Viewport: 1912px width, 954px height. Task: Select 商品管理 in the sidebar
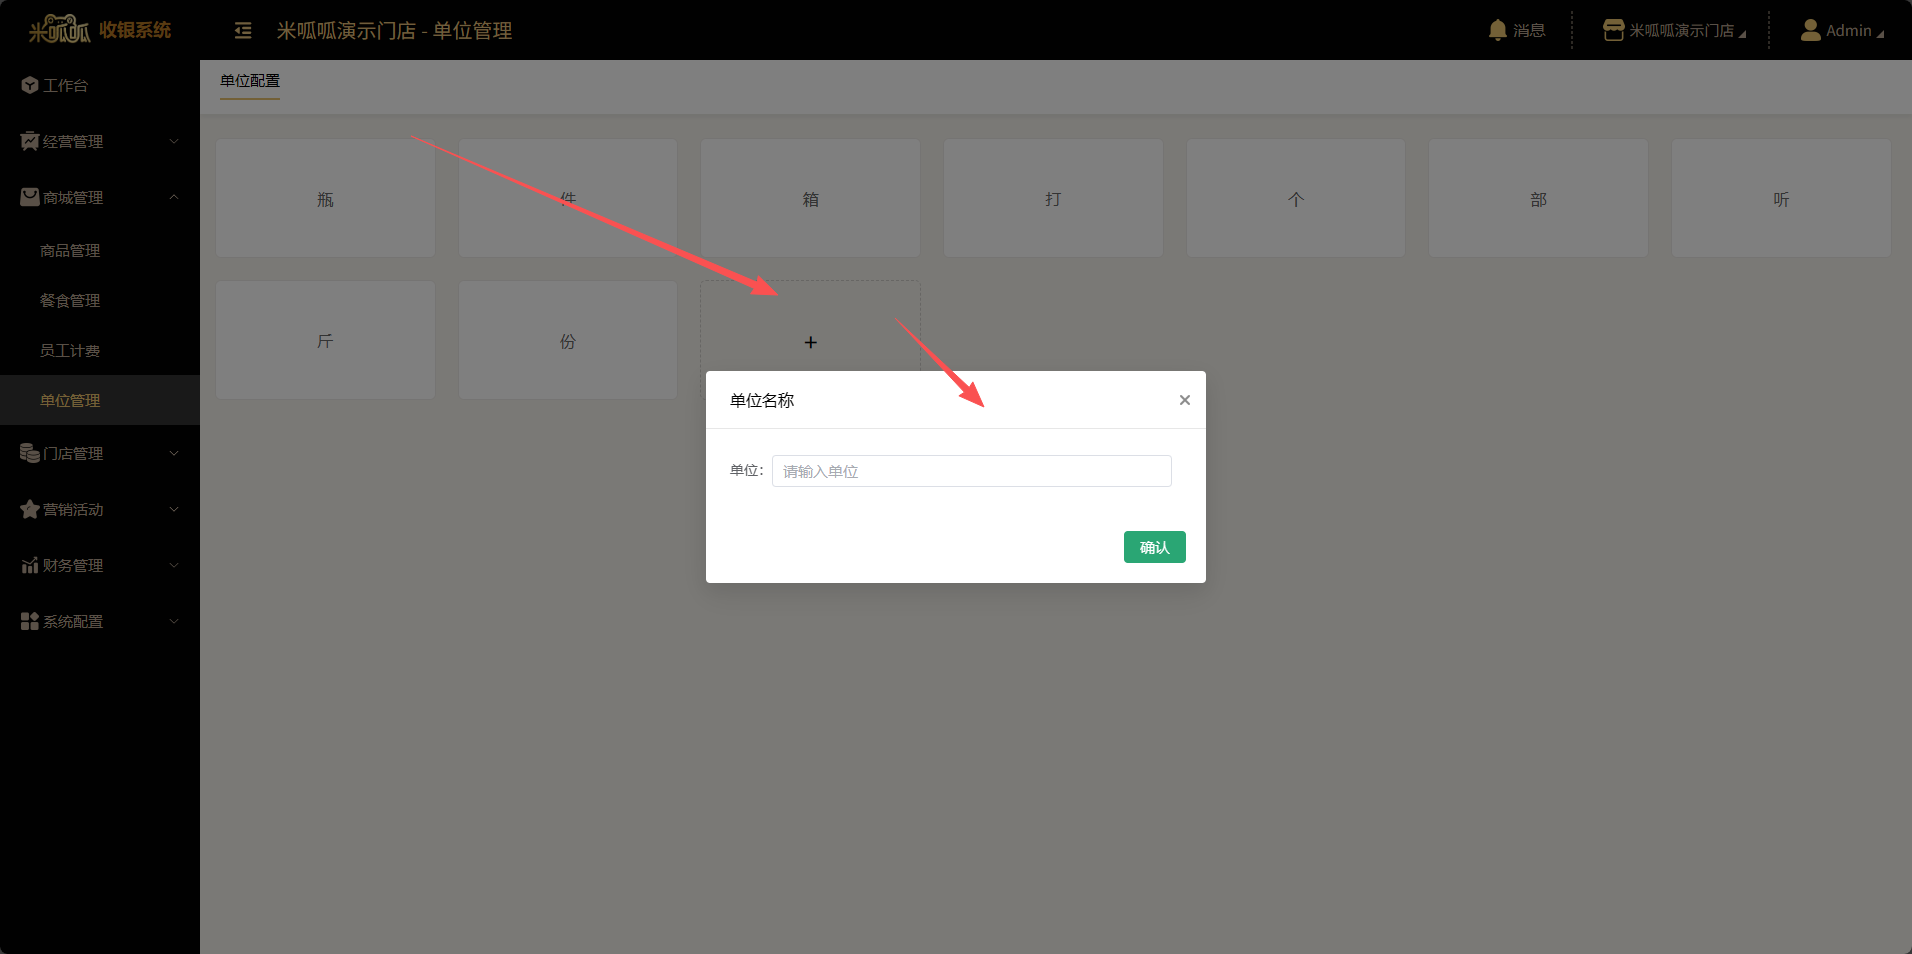[70, 251]
